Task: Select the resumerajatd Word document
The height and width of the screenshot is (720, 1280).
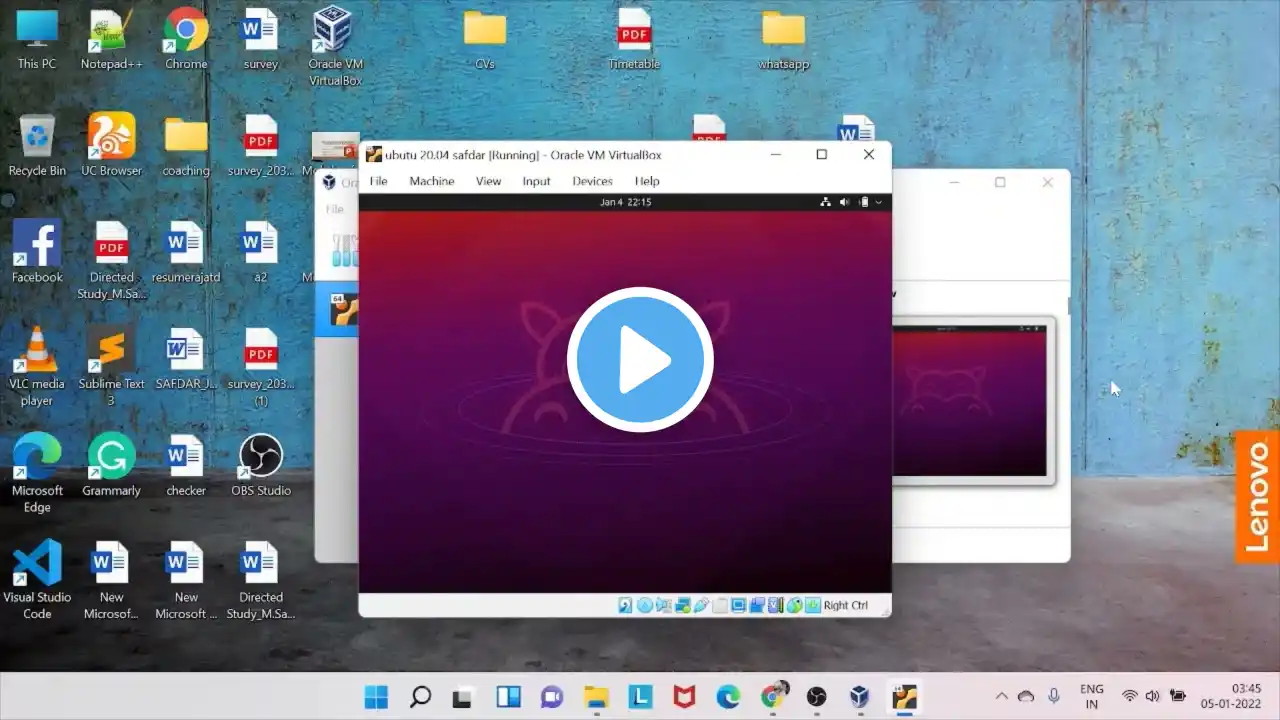Action: [x=186, y=252]
